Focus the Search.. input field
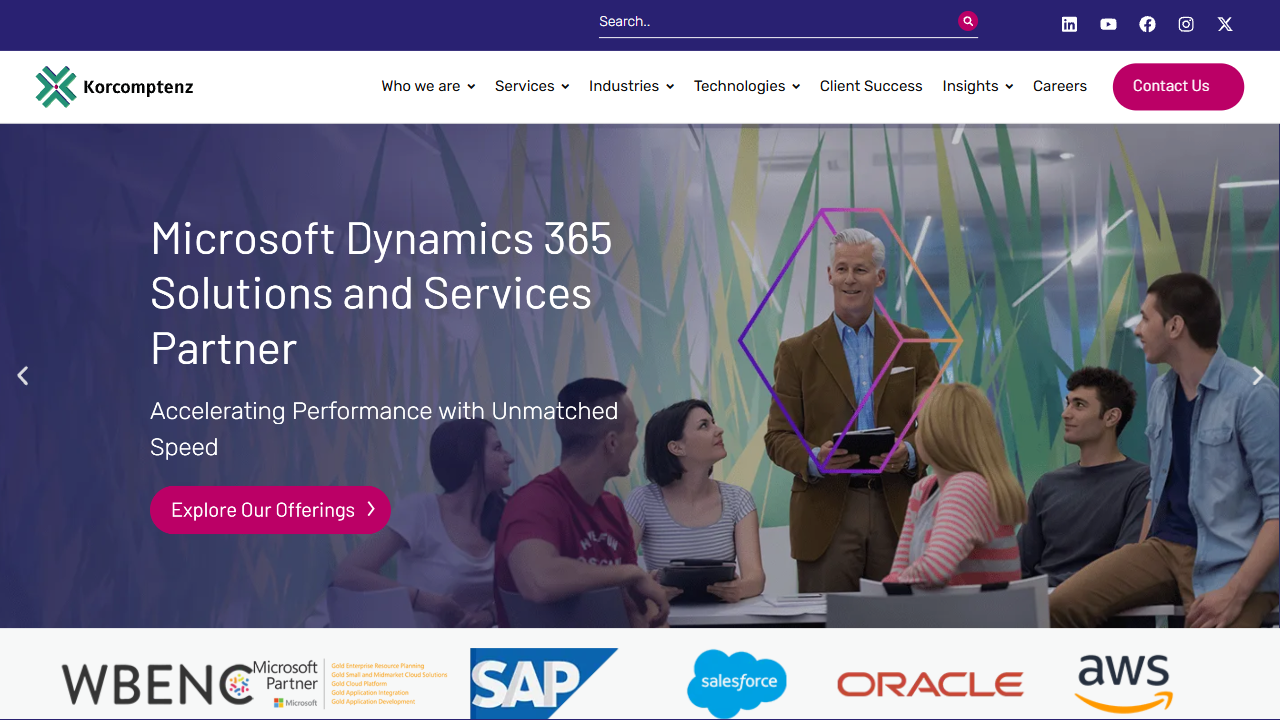The width and height of the screenshot is (1280, 720). coord(776,21)
